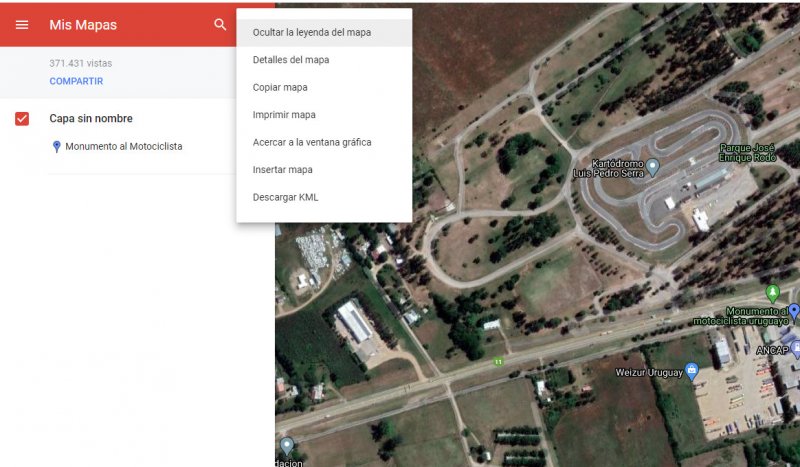
Task: Click the blue Monumento al Motociclista legend pin
Action: 57,146
